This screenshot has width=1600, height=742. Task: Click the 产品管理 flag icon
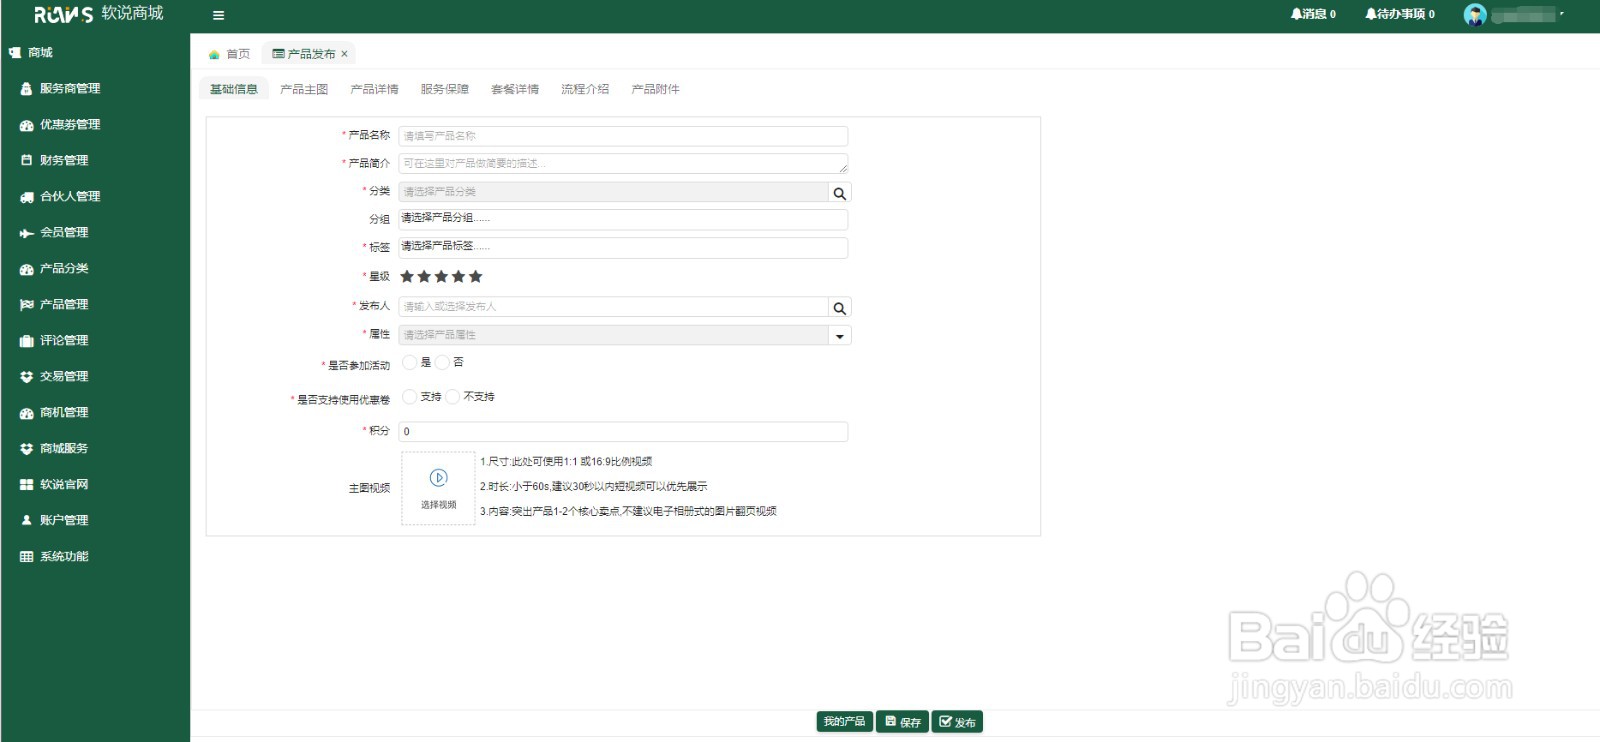point(27,305)
